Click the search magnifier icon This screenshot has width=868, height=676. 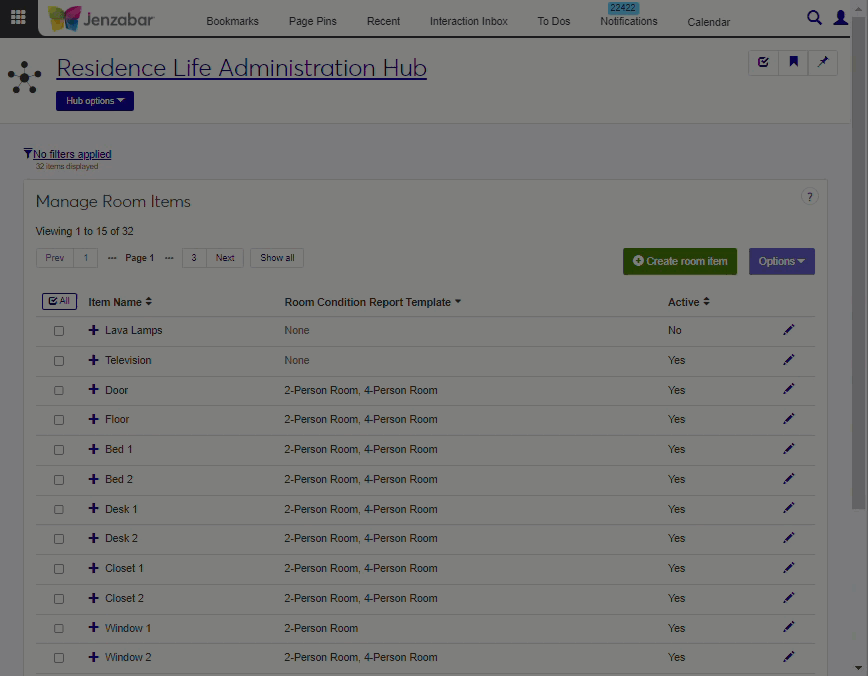pyautogui.click(x=815, y=18)
